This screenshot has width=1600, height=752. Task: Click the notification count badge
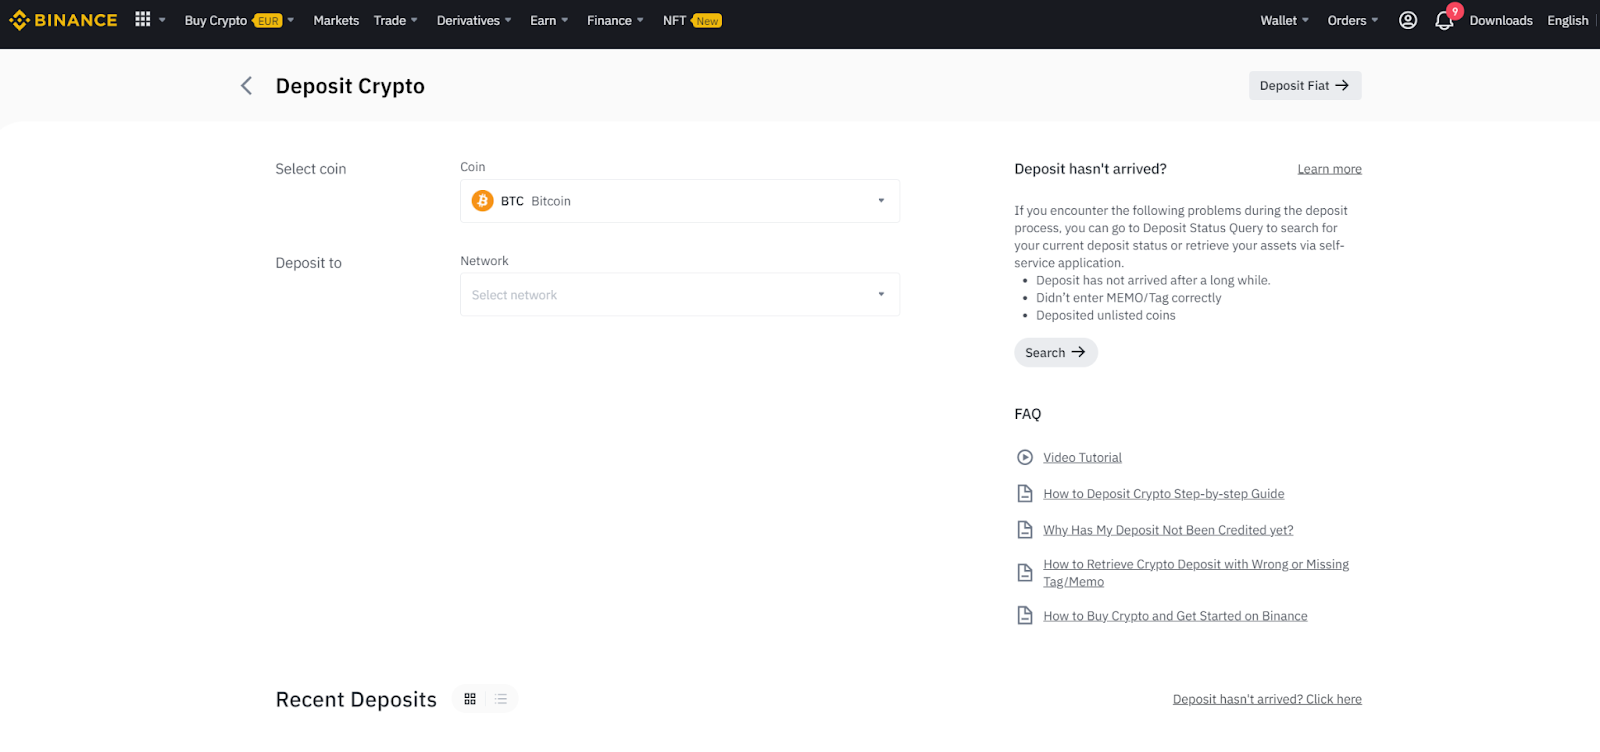(1455, 11)
